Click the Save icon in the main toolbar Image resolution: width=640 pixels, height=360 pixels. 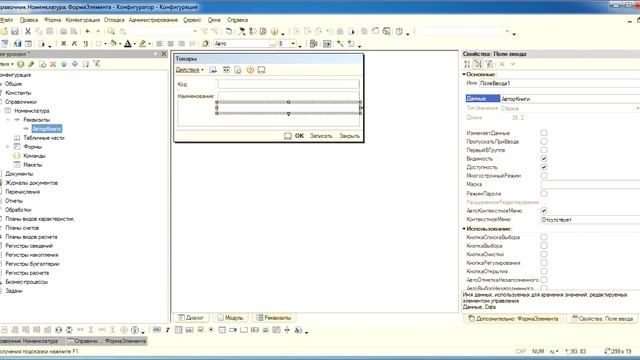15,31
